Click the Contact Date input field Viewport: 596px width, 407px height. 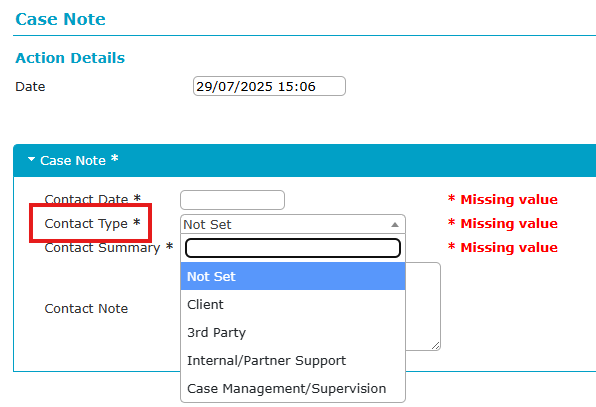232,200
